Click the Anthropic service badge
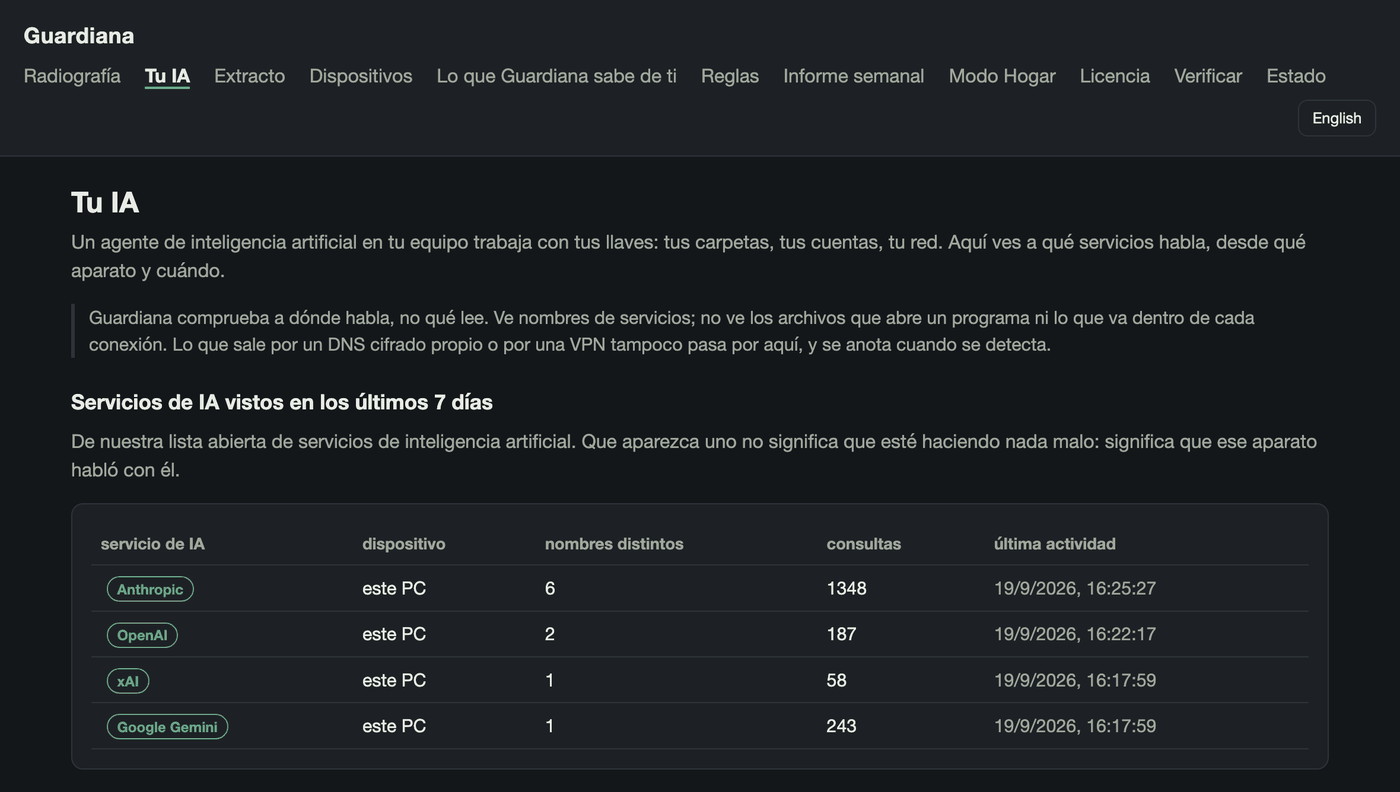 point(150,589)
